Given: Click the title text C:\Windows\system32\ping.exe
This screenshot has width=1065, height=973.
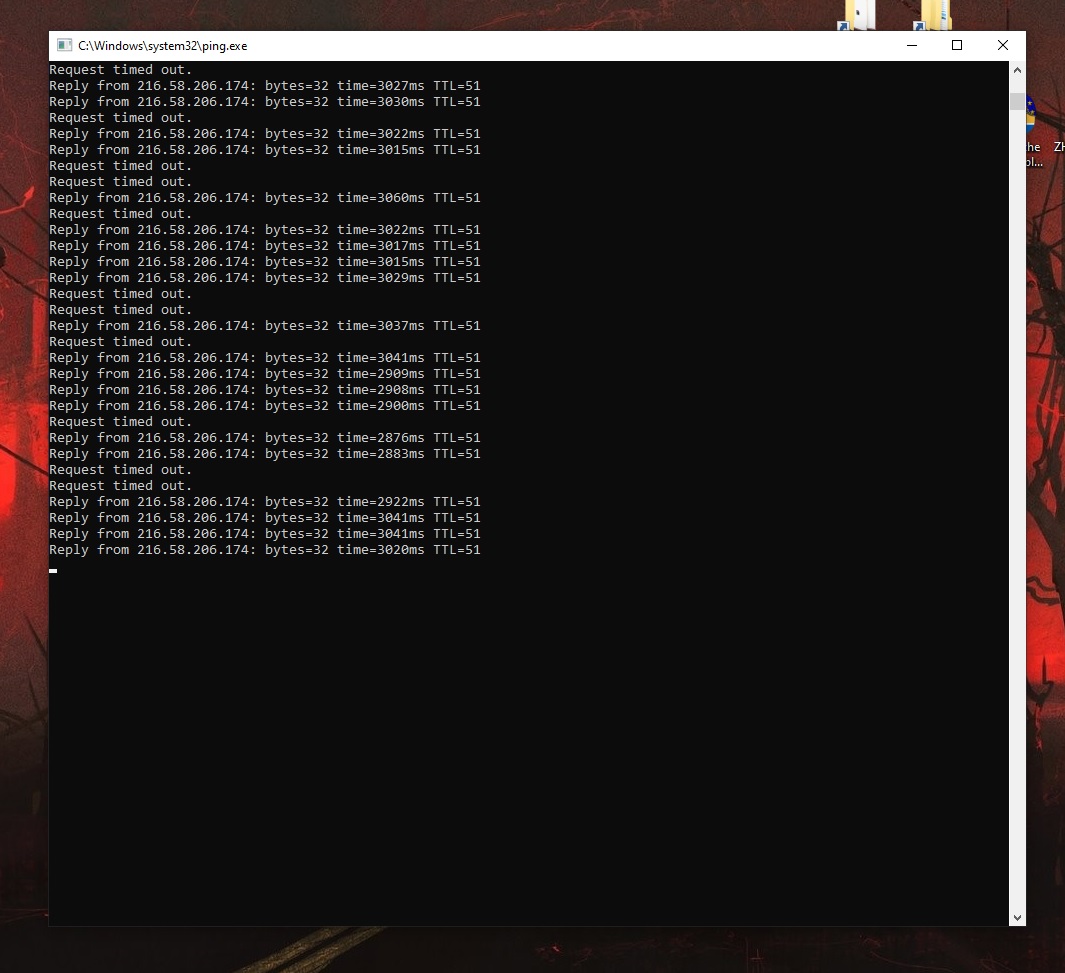Looking at the screenshot, I should point(162,45).
